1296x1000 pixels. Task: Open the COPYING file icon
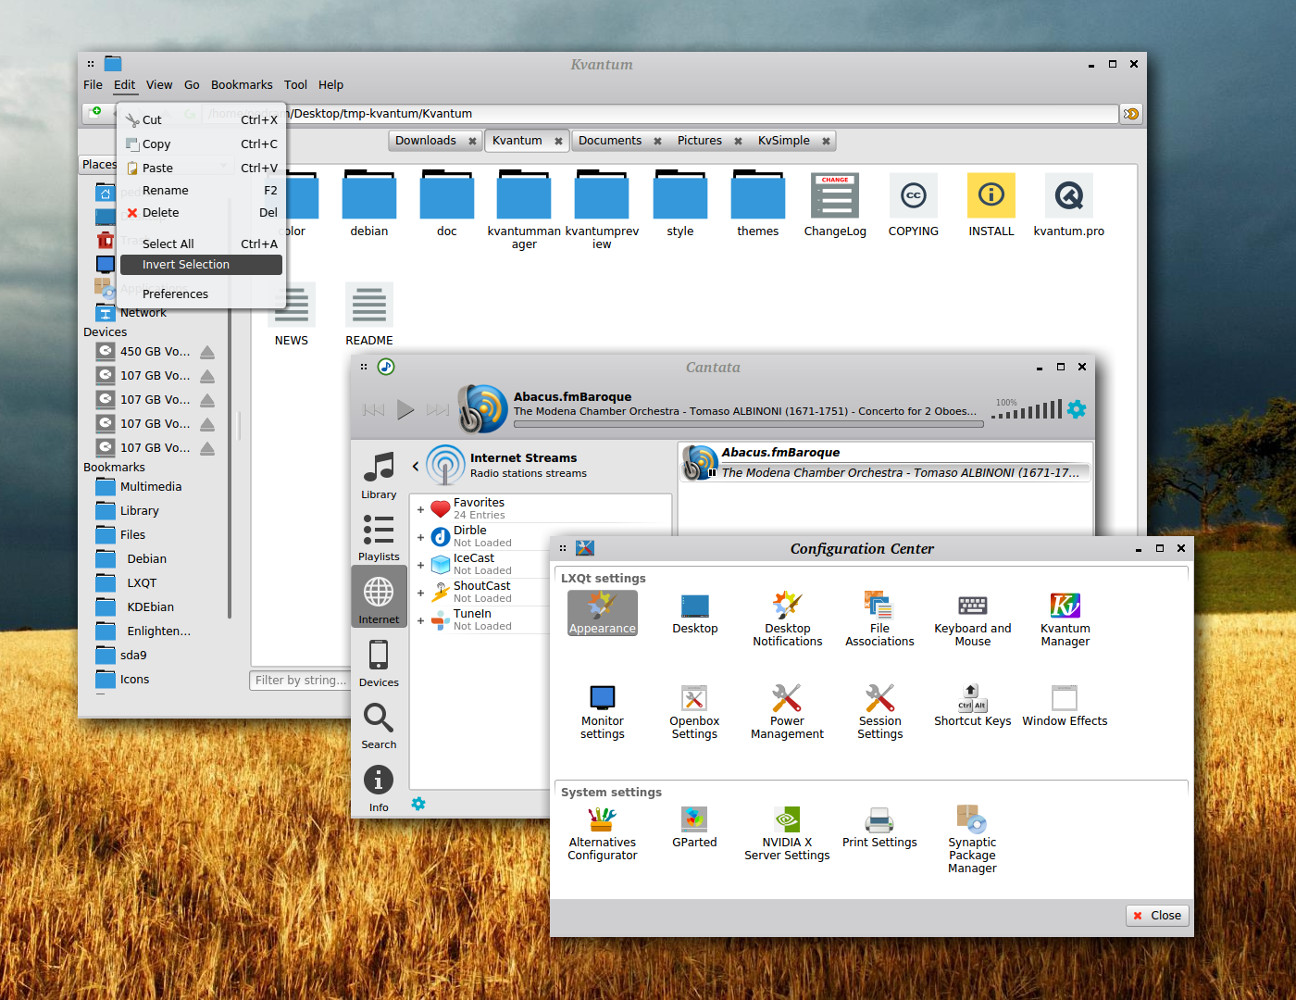click(x=913, y=205)
